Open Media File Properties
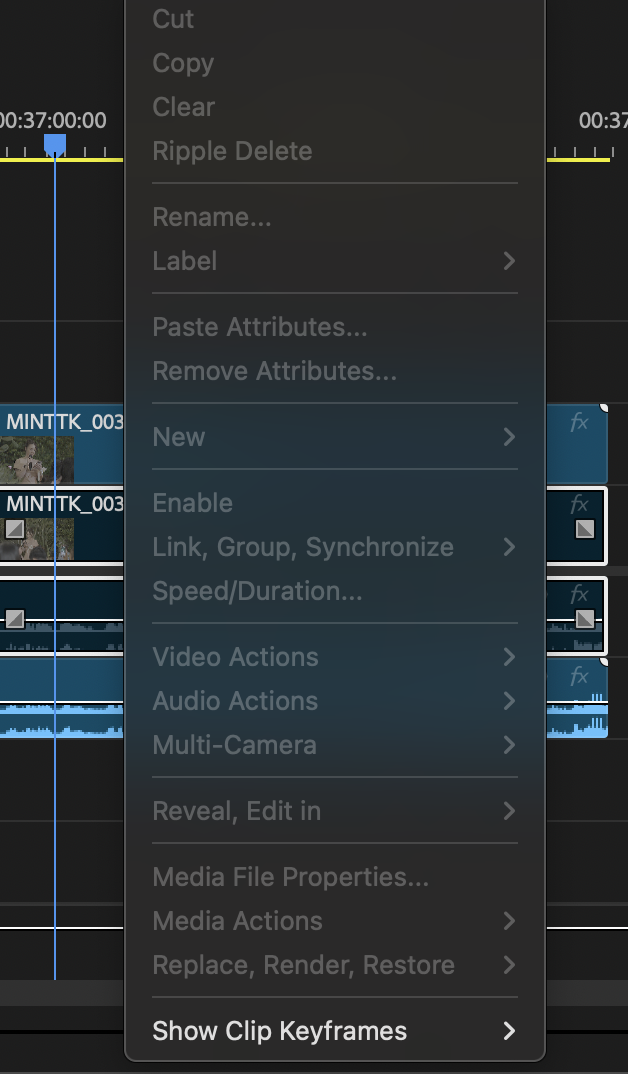The image size is (628, 1074). 288,877
